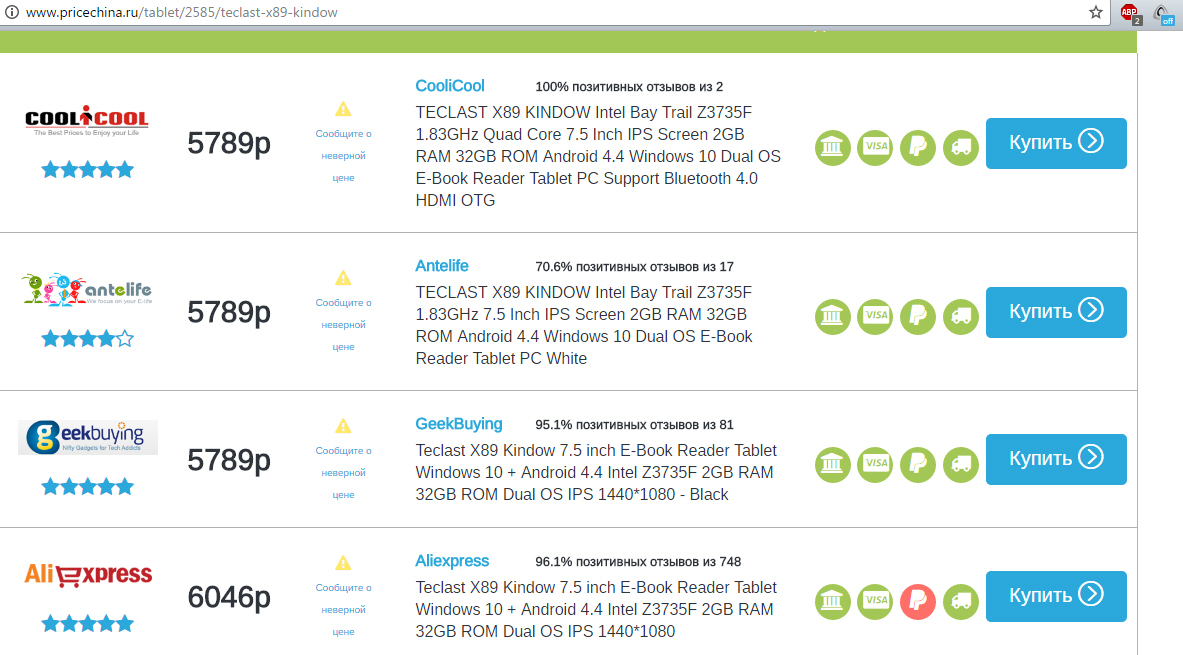The image size is (1183, 655).
Task: Open the GeekBuying store name link
Action: tap(459, 424)
